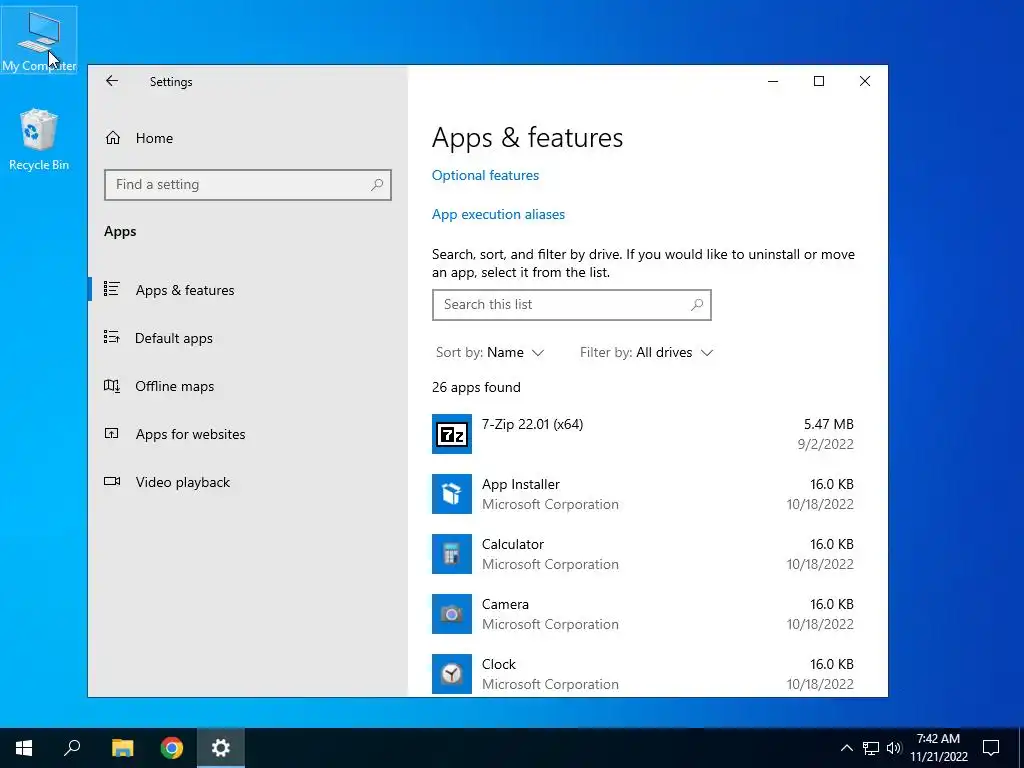Click the Search this list field
The height and width of the screenshot is (768, 1024).
pos(571,305)
